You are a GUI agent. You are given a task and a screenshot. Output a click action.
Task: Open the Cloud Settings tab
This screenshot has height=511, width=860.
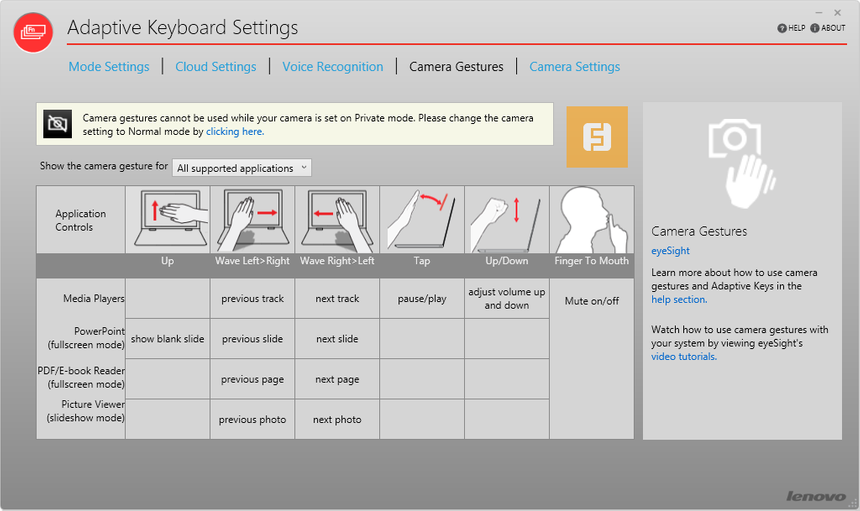click(x=215, y=67)
